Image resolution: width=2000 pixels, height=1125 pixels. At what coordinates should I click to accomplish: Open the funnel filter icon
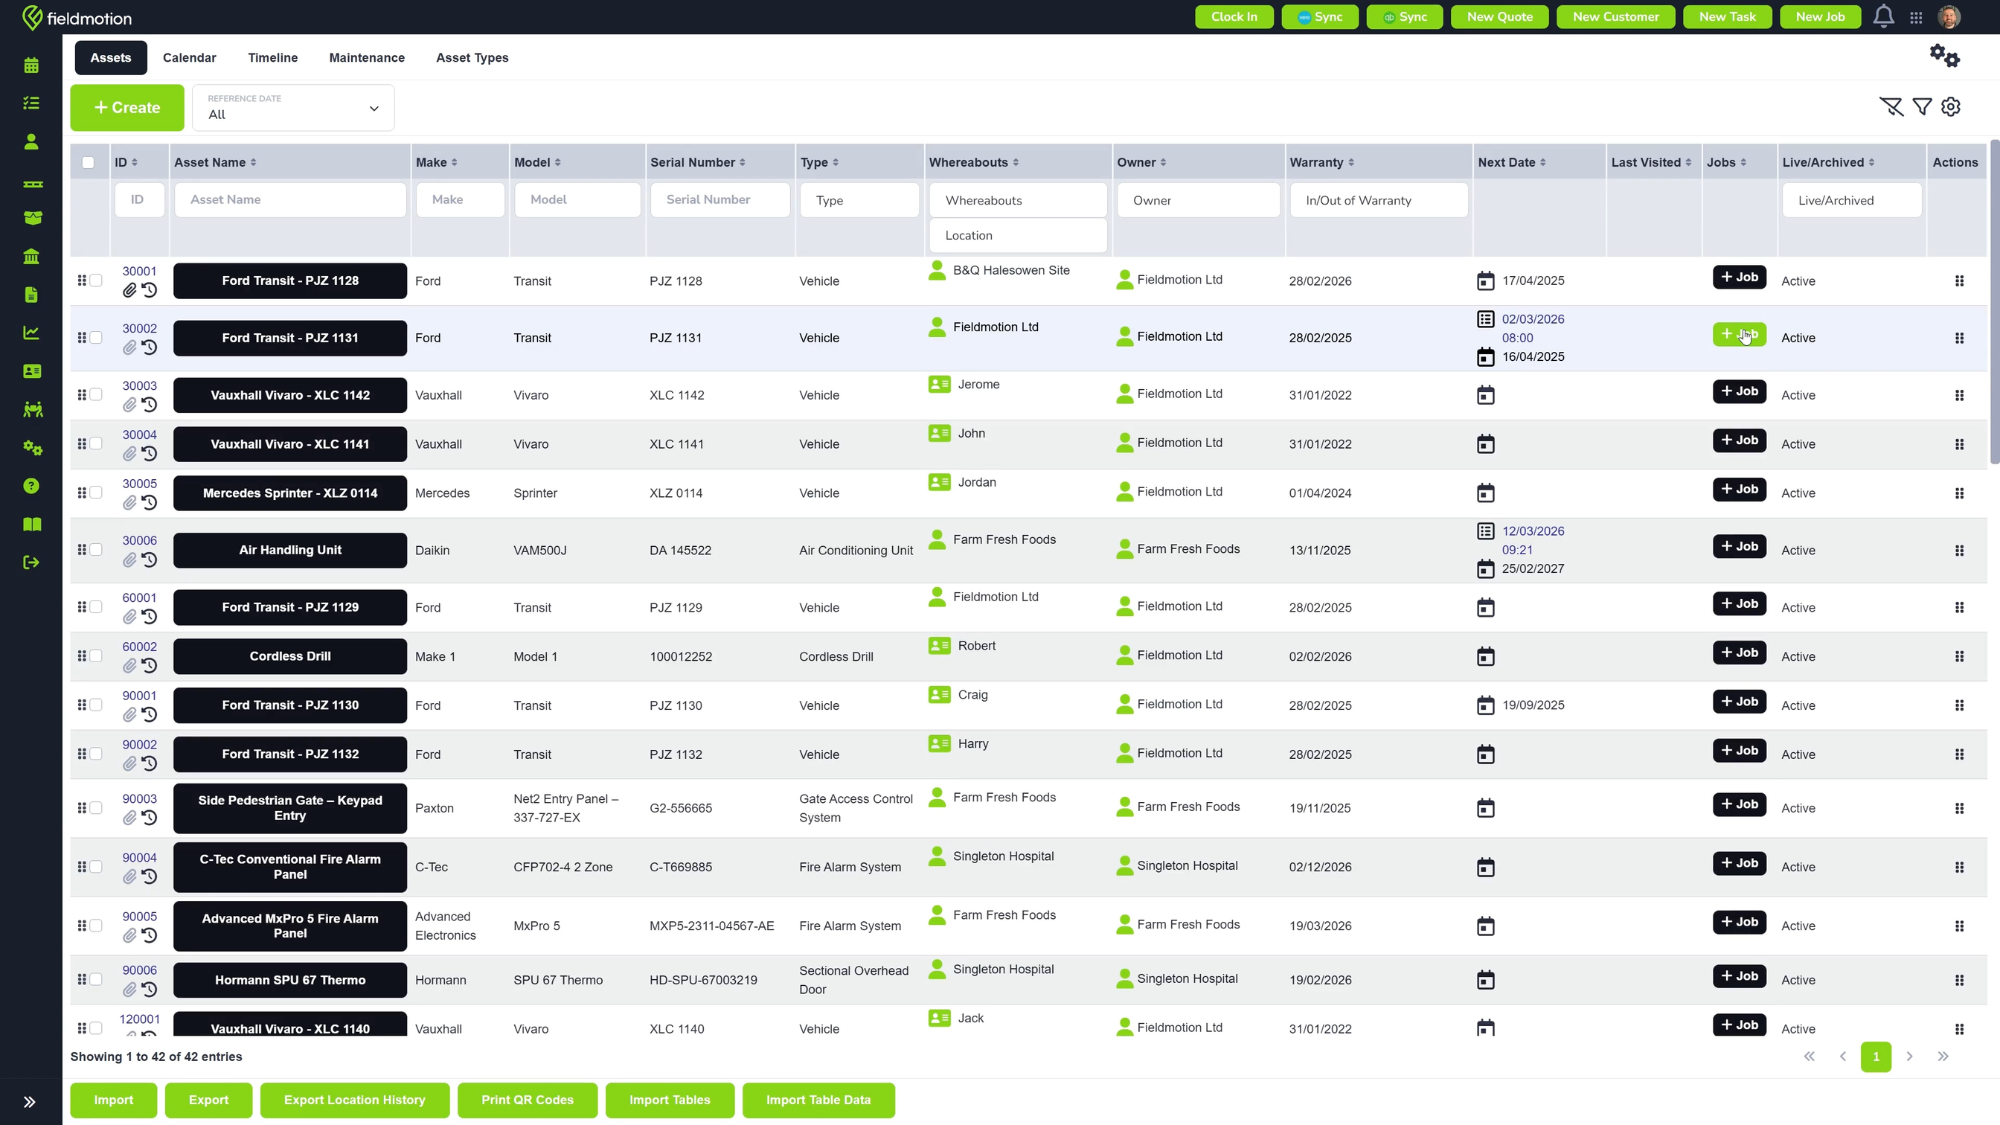1922,106
